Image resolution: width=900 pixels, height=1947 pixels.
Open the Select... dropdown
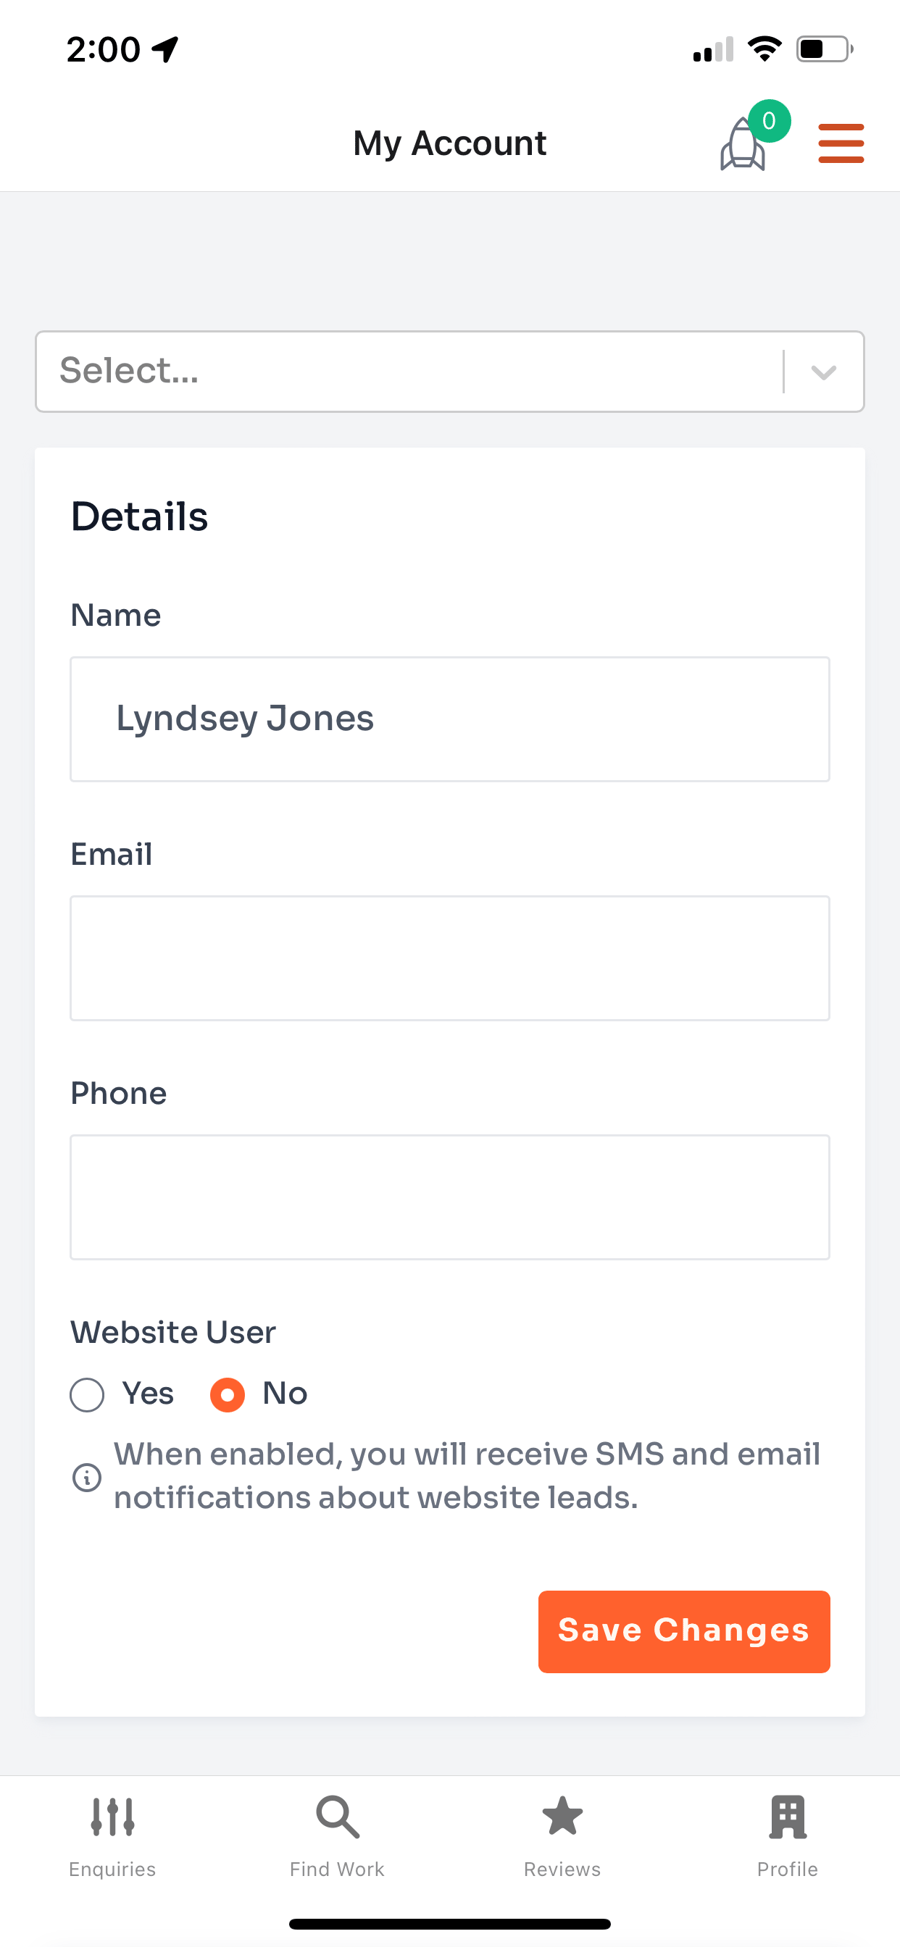[400, 371]
